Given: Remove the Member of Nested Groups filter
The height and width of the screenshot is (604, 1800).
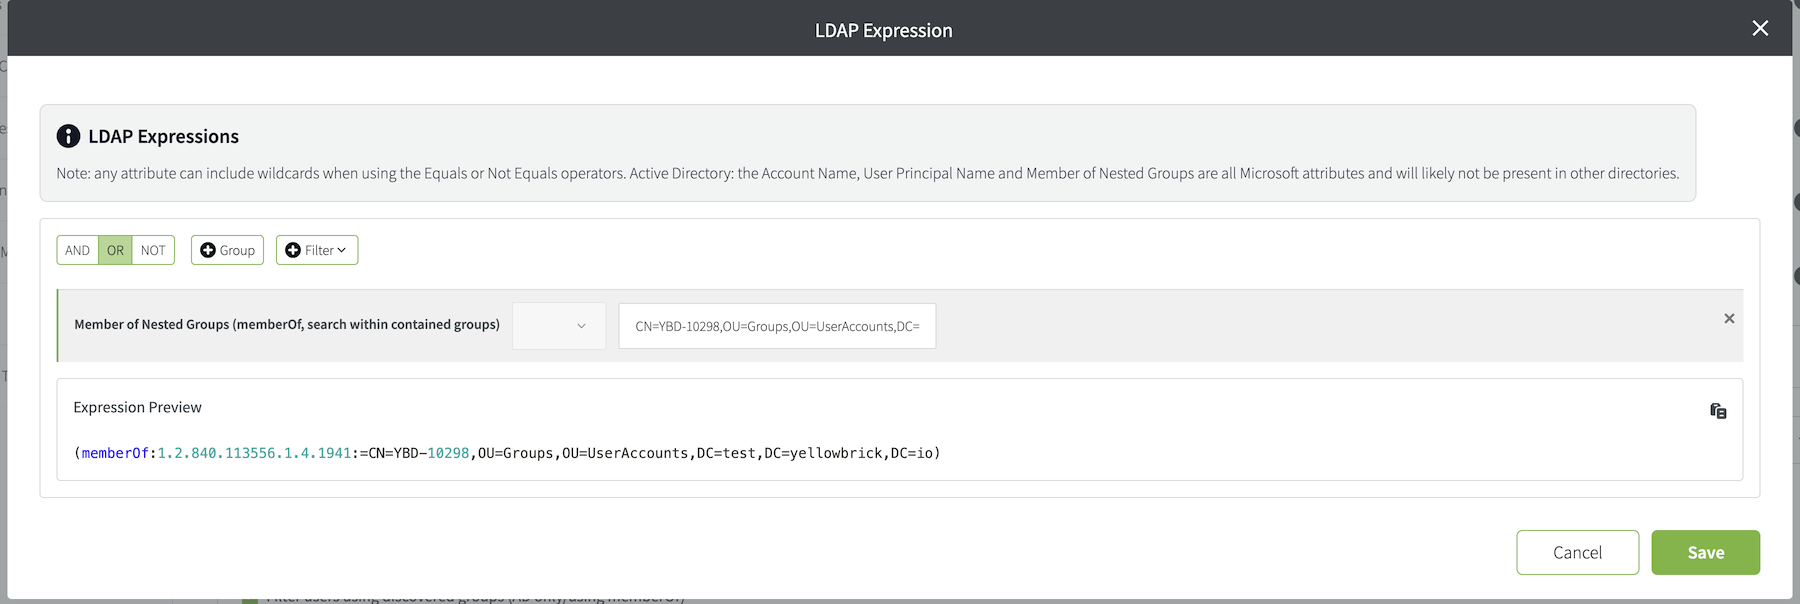Looking at the screenshot, I should pos(1729,319).
